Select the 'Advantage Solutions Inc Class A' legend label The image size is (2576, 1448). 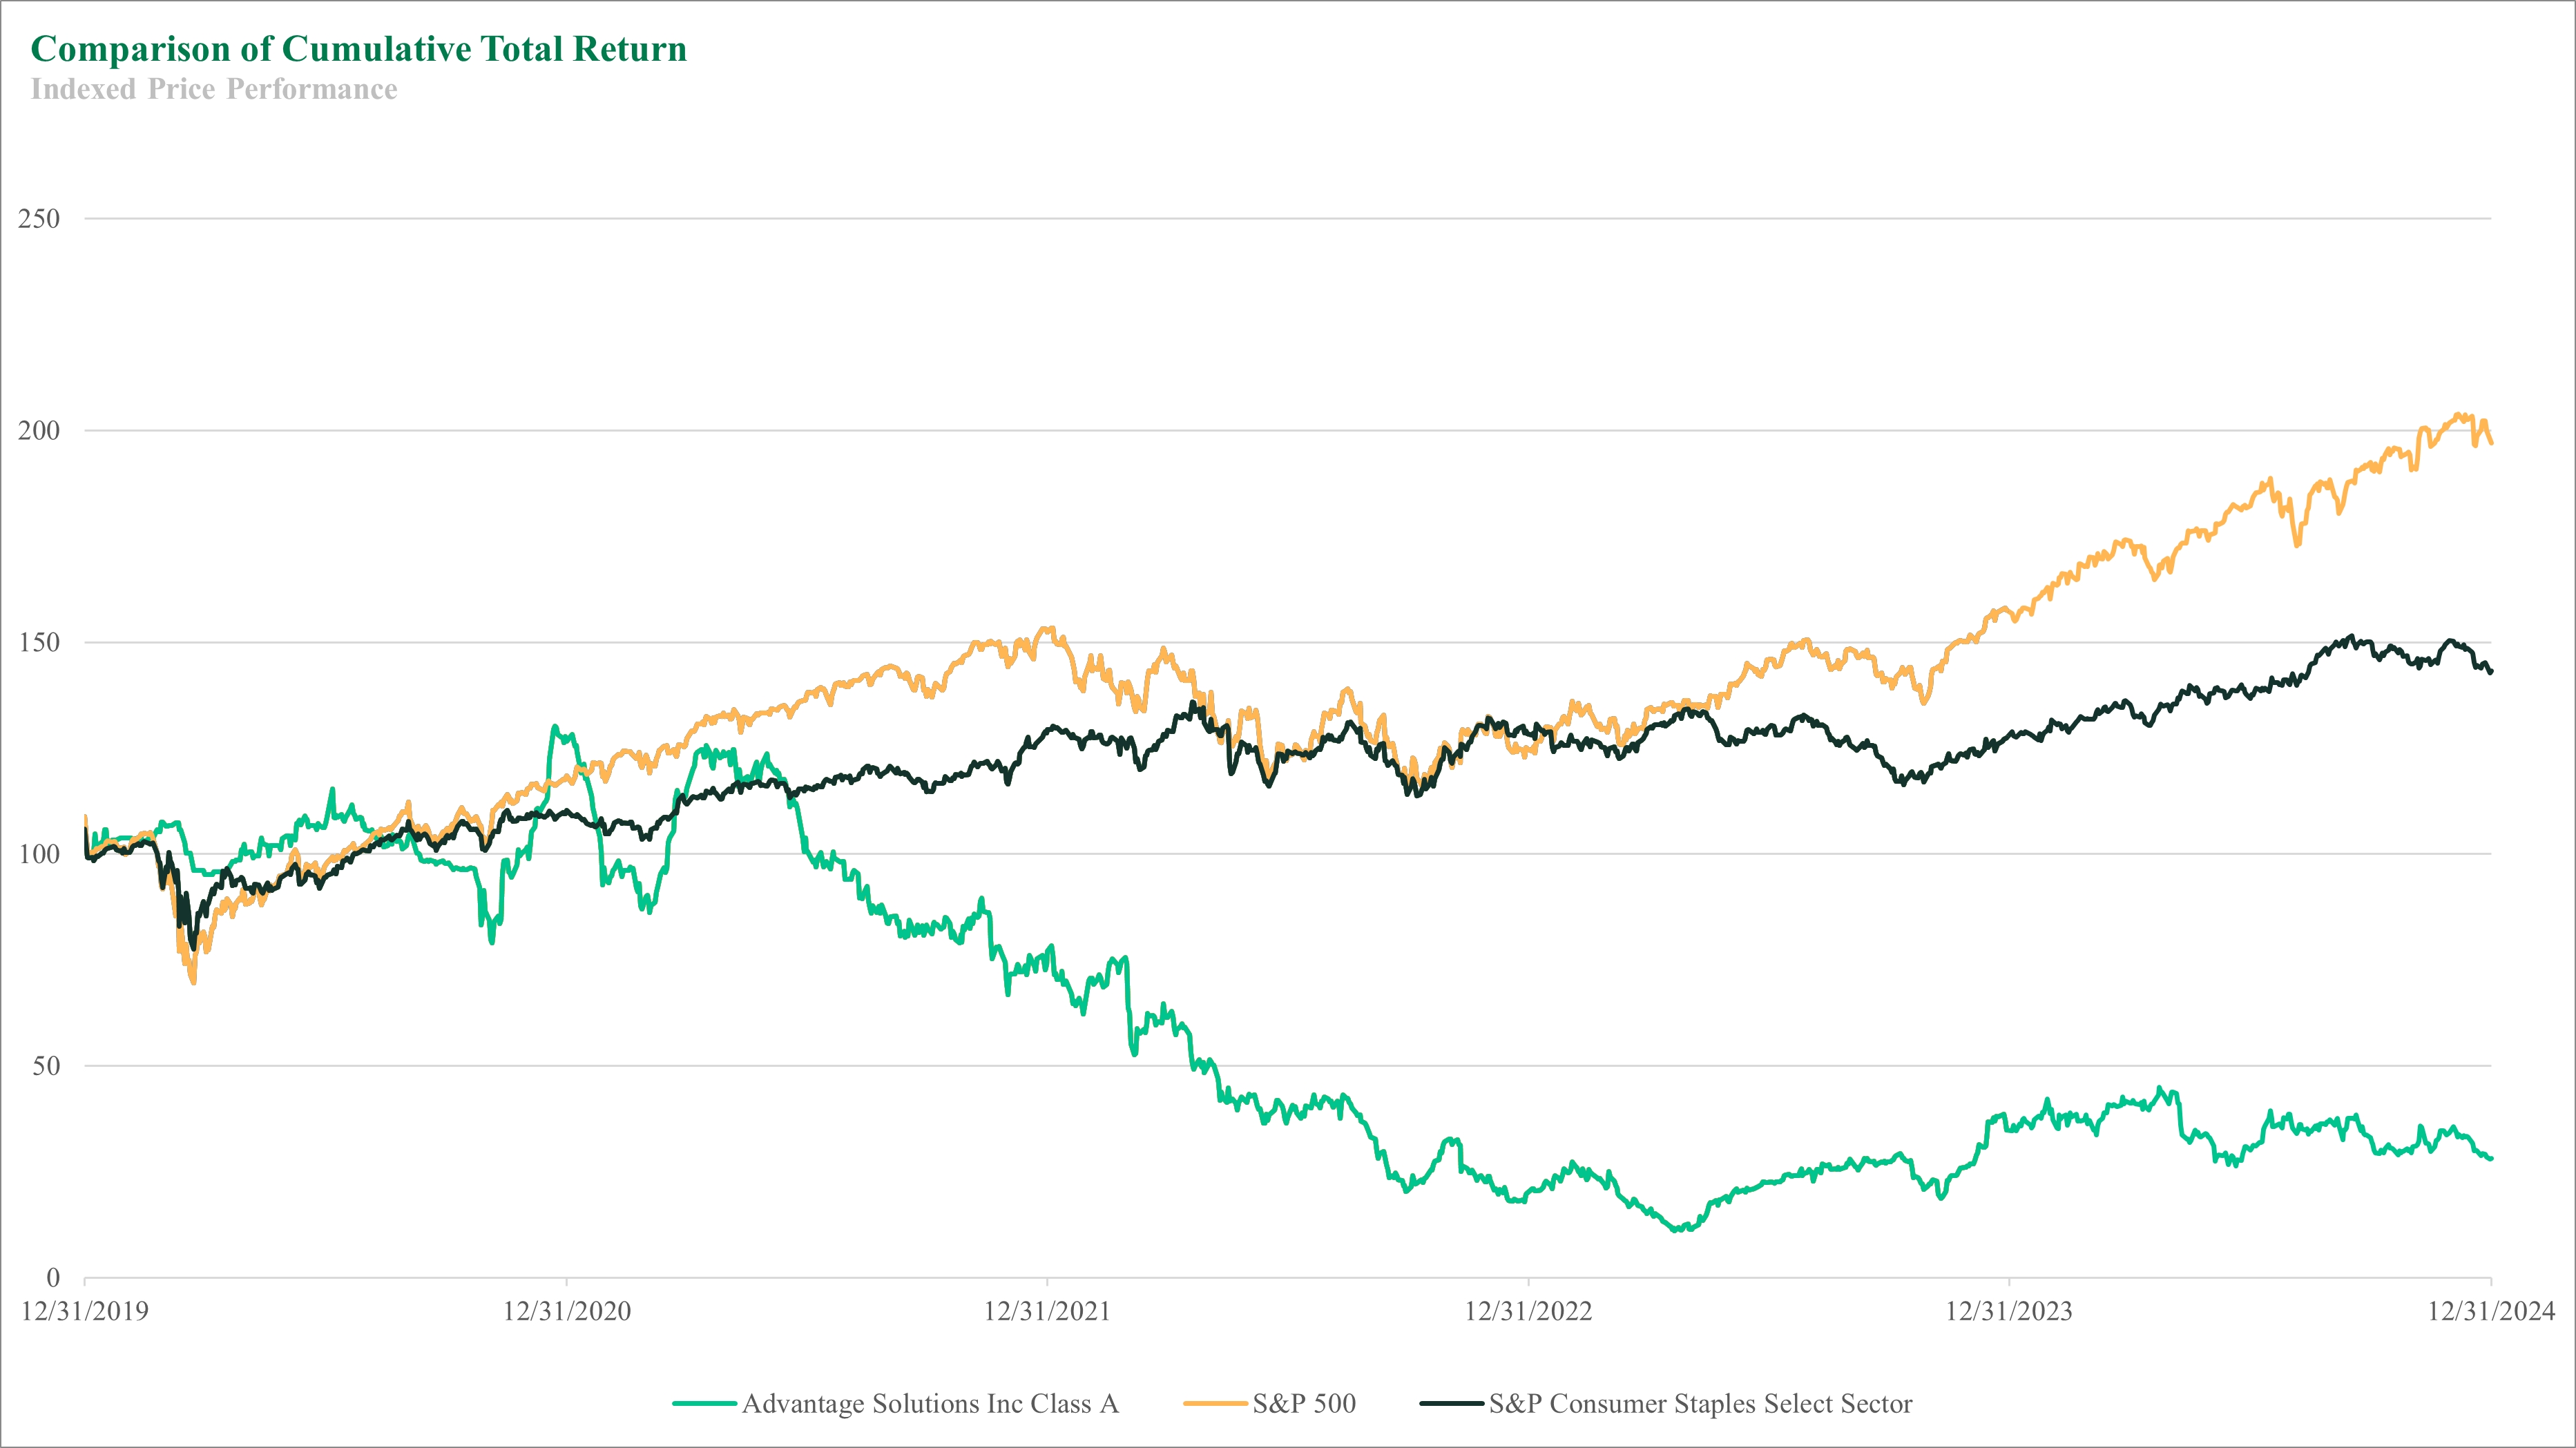[x=930, y=1404]
